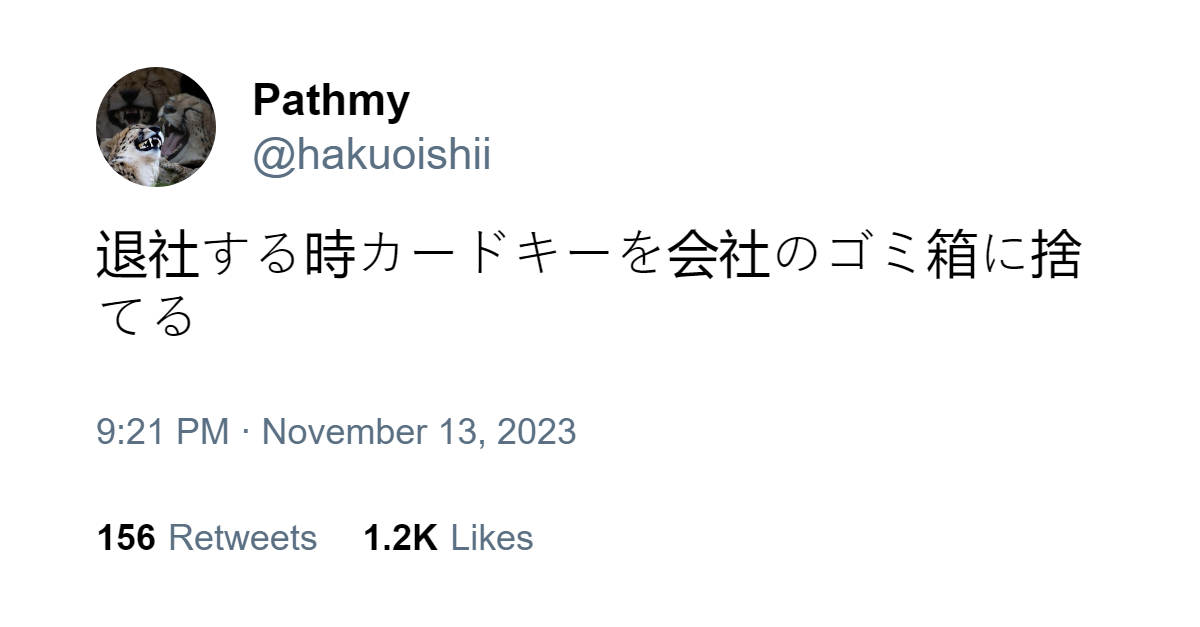Open the 9:21 PM timestamp link
Viewport: 1200px width, 627px height.
tap(164, 432)
